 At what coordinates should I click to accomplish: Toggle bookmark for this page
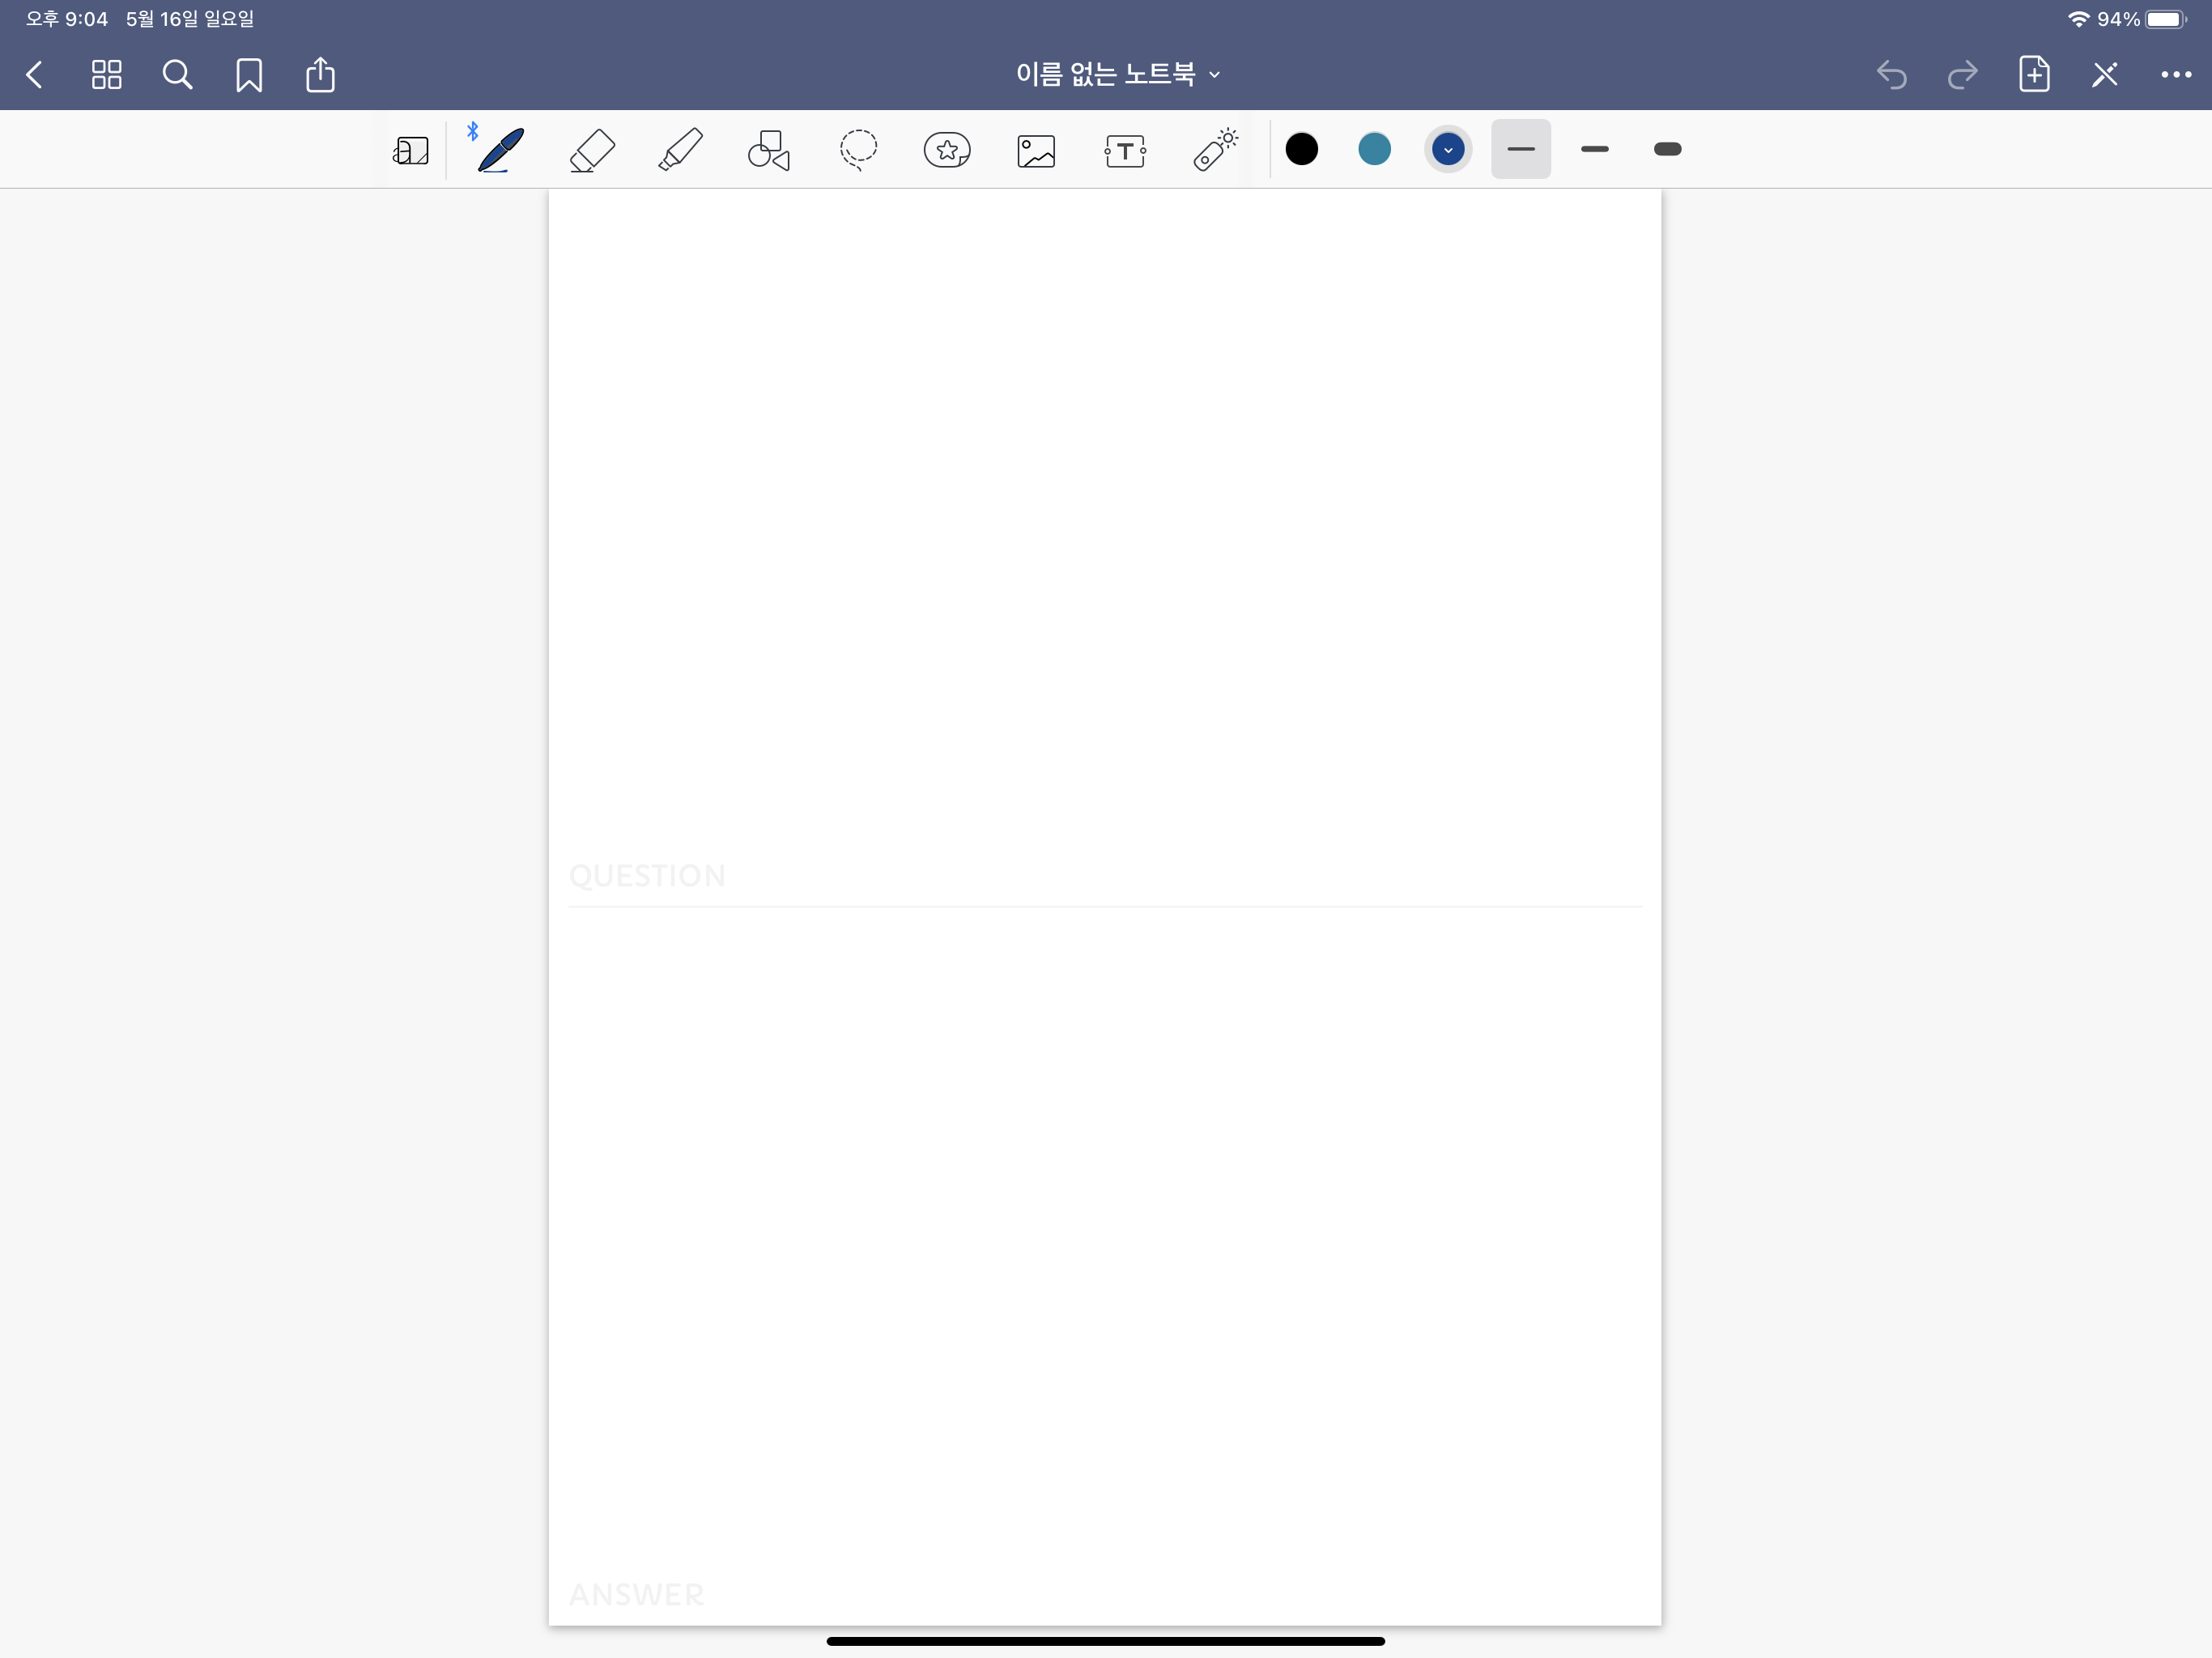pos(249,75)
